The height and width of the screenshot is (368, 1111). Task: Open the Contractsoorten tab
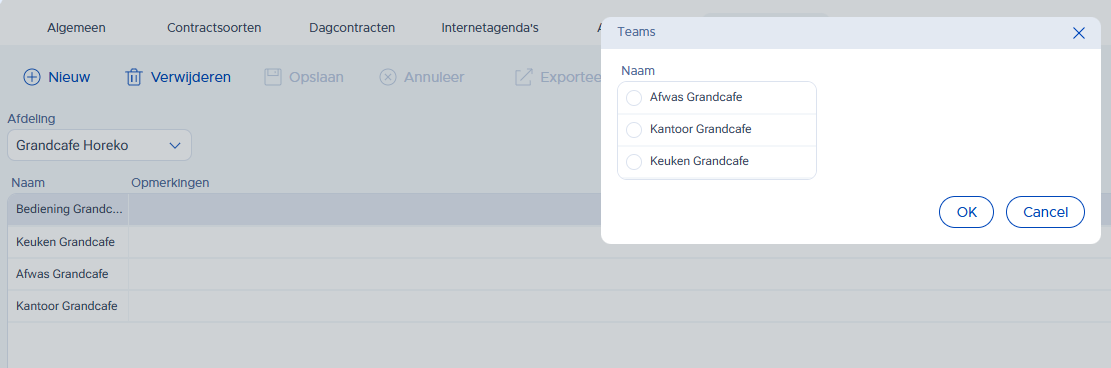(214, 28)
